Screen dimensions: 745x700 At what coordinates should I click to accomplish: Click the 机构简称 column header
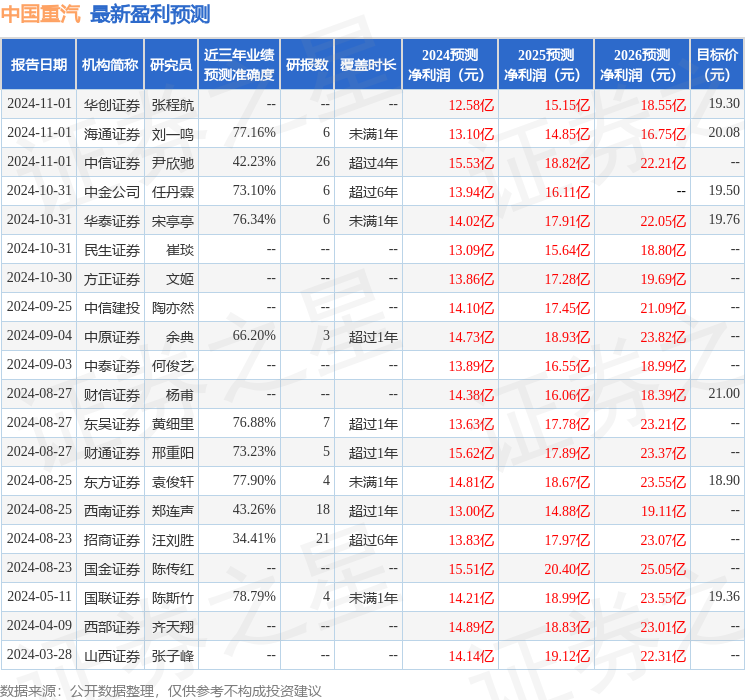(110, 65)
